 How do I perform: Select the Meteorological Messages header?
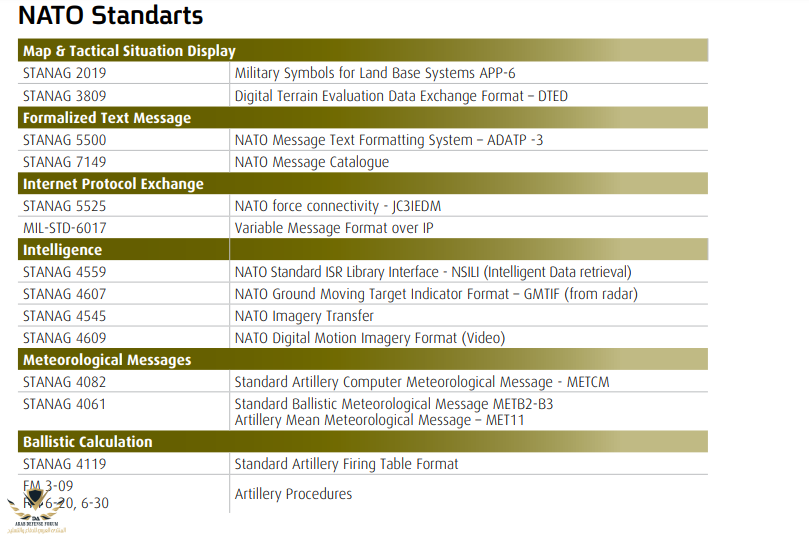click(107, 360)
